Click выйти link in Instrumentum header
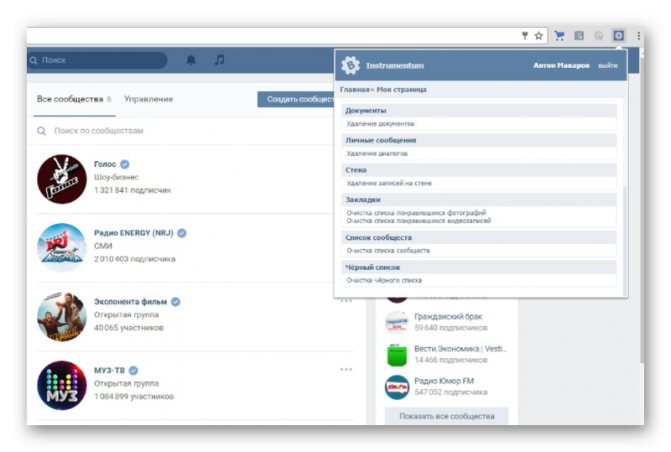This screenshot has width=671, height=452. pyautogui.click(x=608, y=65)
